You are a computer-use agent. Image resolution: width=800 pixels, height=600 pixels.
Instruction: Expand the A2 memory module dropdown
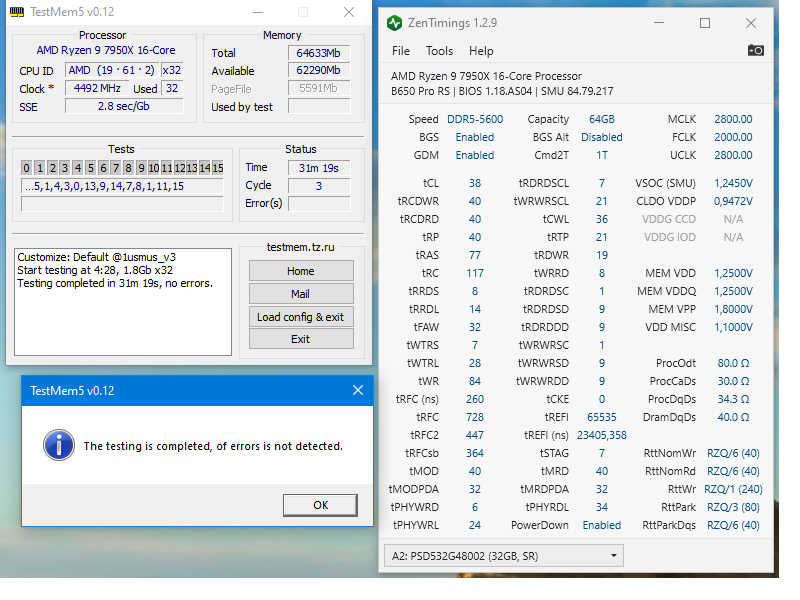pyautogui.click(x=504, y=556)
